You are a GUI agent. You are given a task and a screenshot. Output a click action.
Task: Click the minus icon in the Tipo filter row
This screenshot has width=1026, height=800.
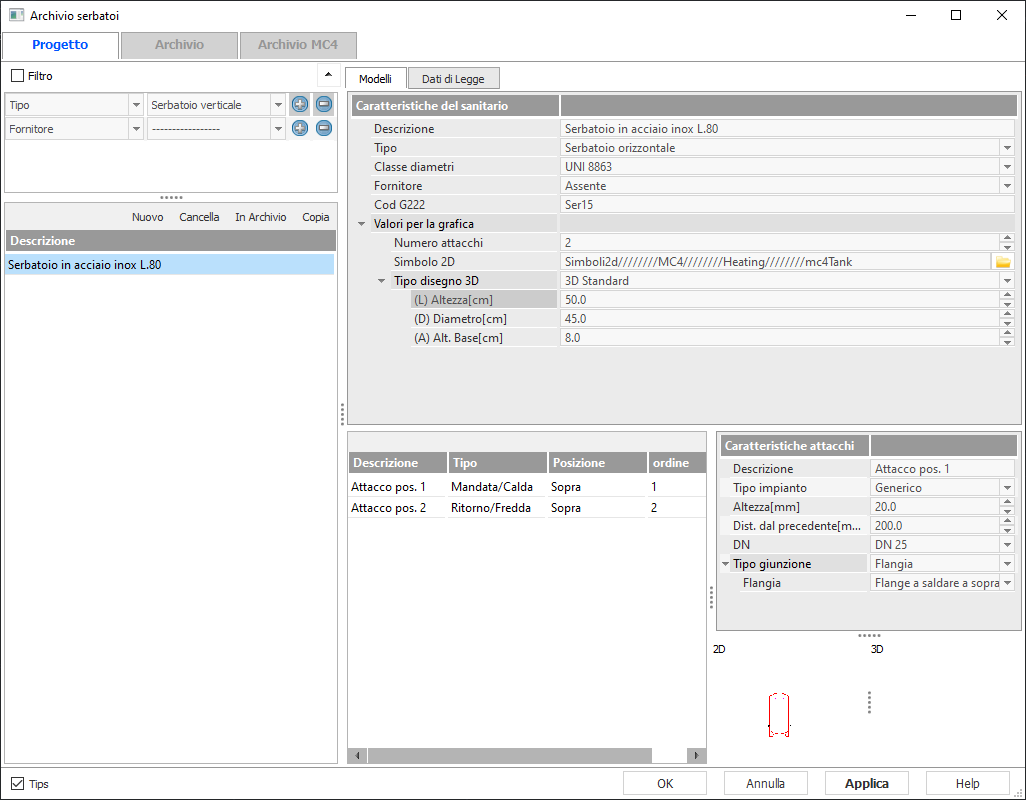click(323, 105)
